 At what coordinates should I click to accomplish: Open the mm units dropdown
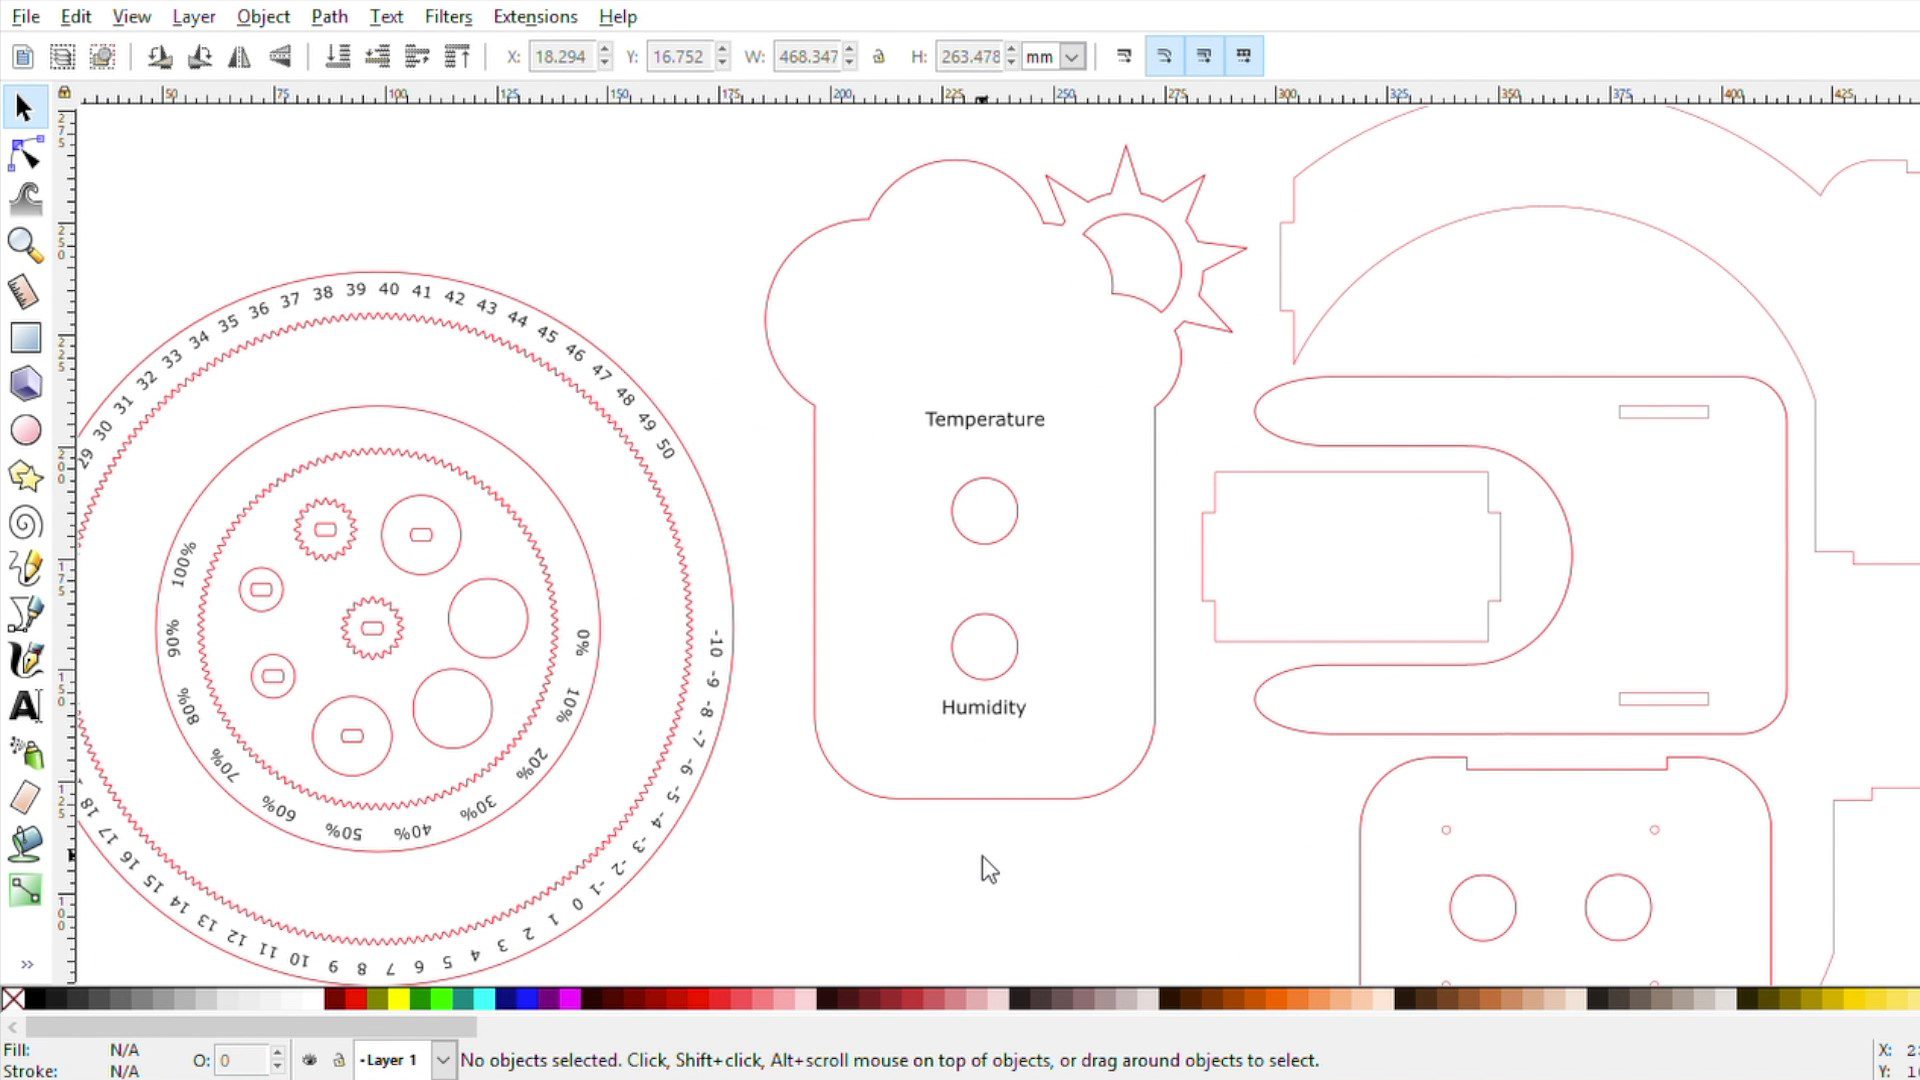coord(1071,57)
